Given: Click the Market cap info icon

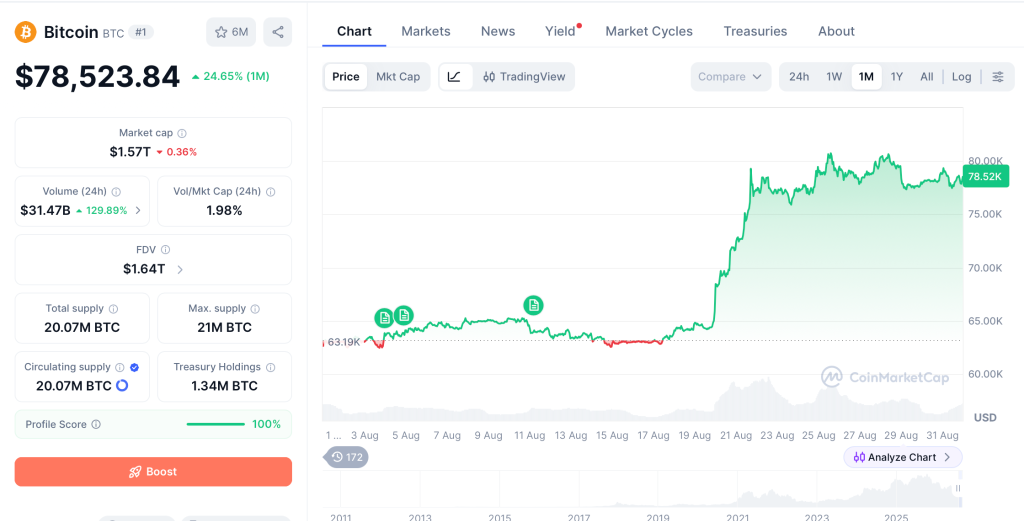Looking at the screenshot, I should (182, 133).
